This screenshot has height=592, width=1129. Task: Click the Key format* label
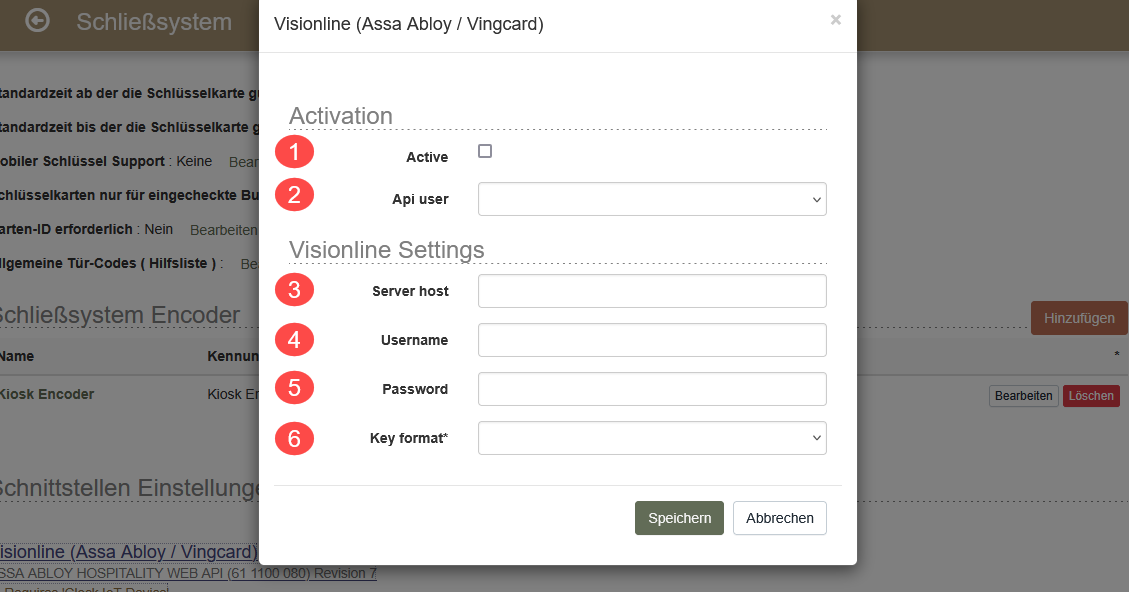coord(409,438)
